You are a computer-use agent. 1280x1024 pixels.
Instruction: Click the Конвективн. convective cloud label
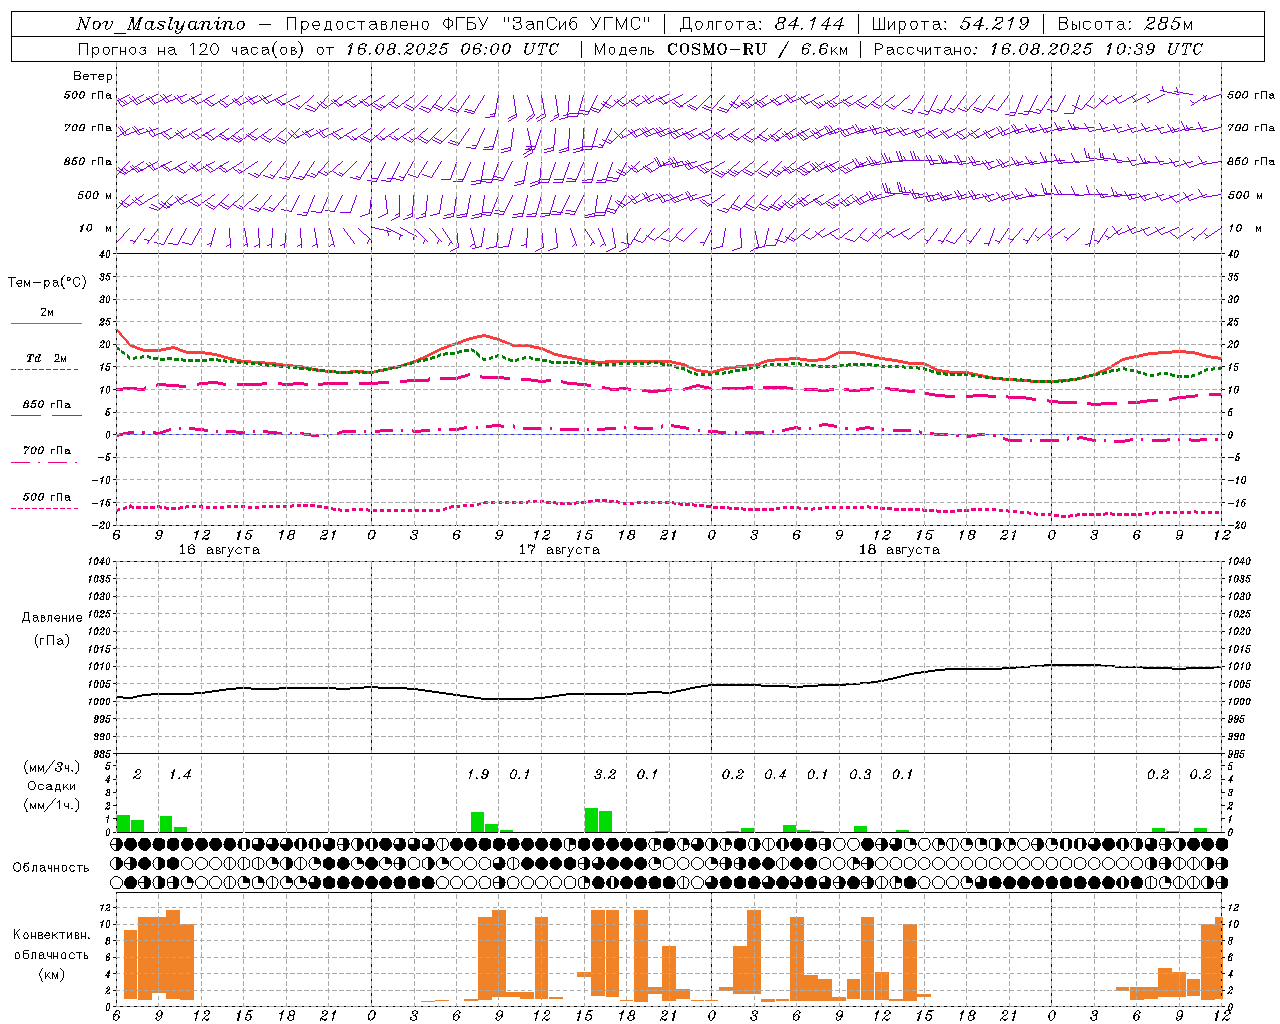[x=51, y=935]
